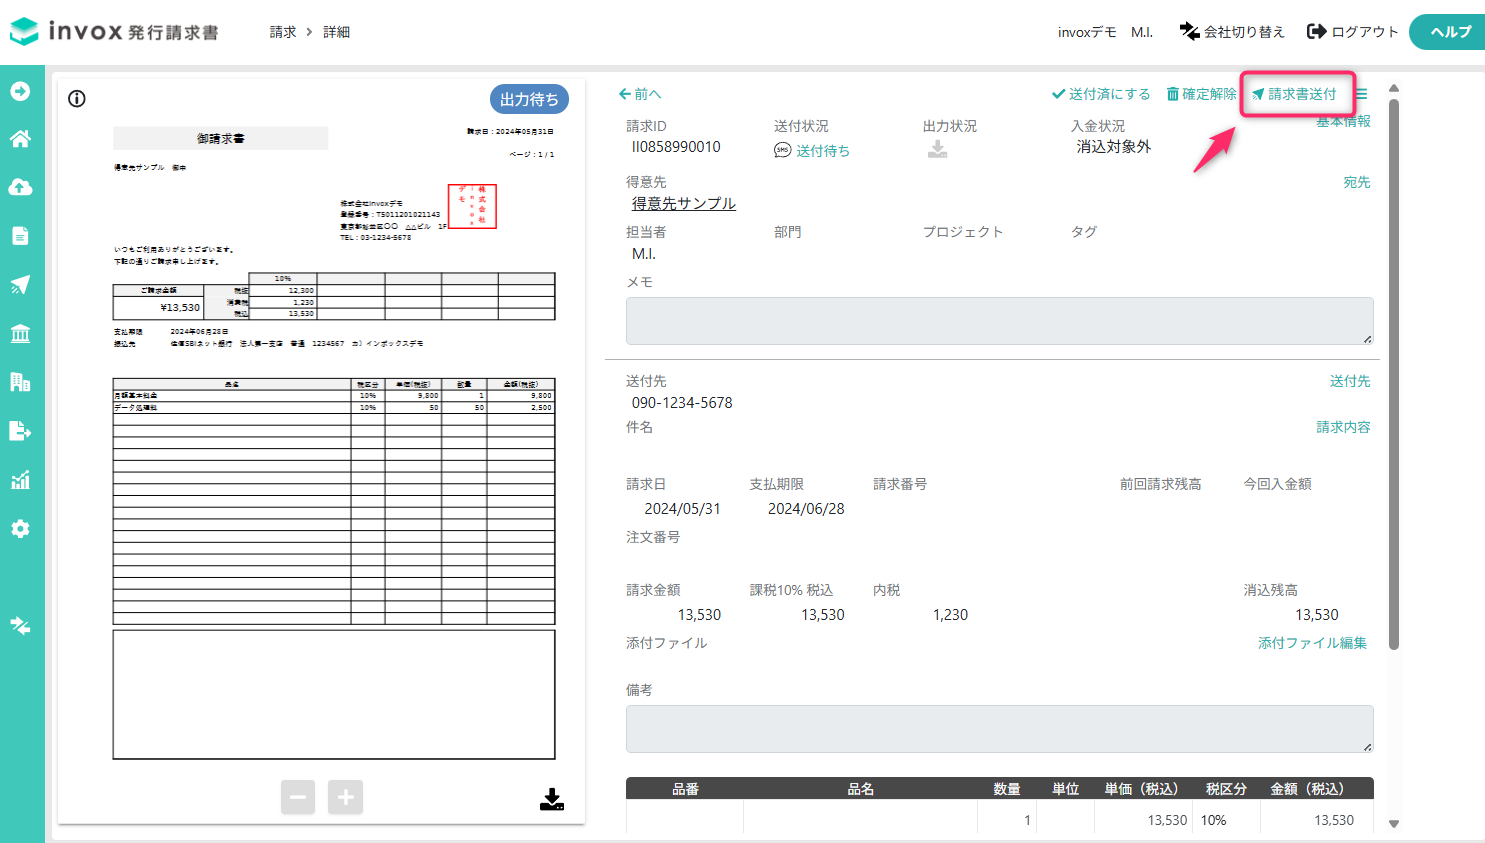Open settings gear in the sidebar
The image size is (1485, 843).
click(x=20, y=528)
